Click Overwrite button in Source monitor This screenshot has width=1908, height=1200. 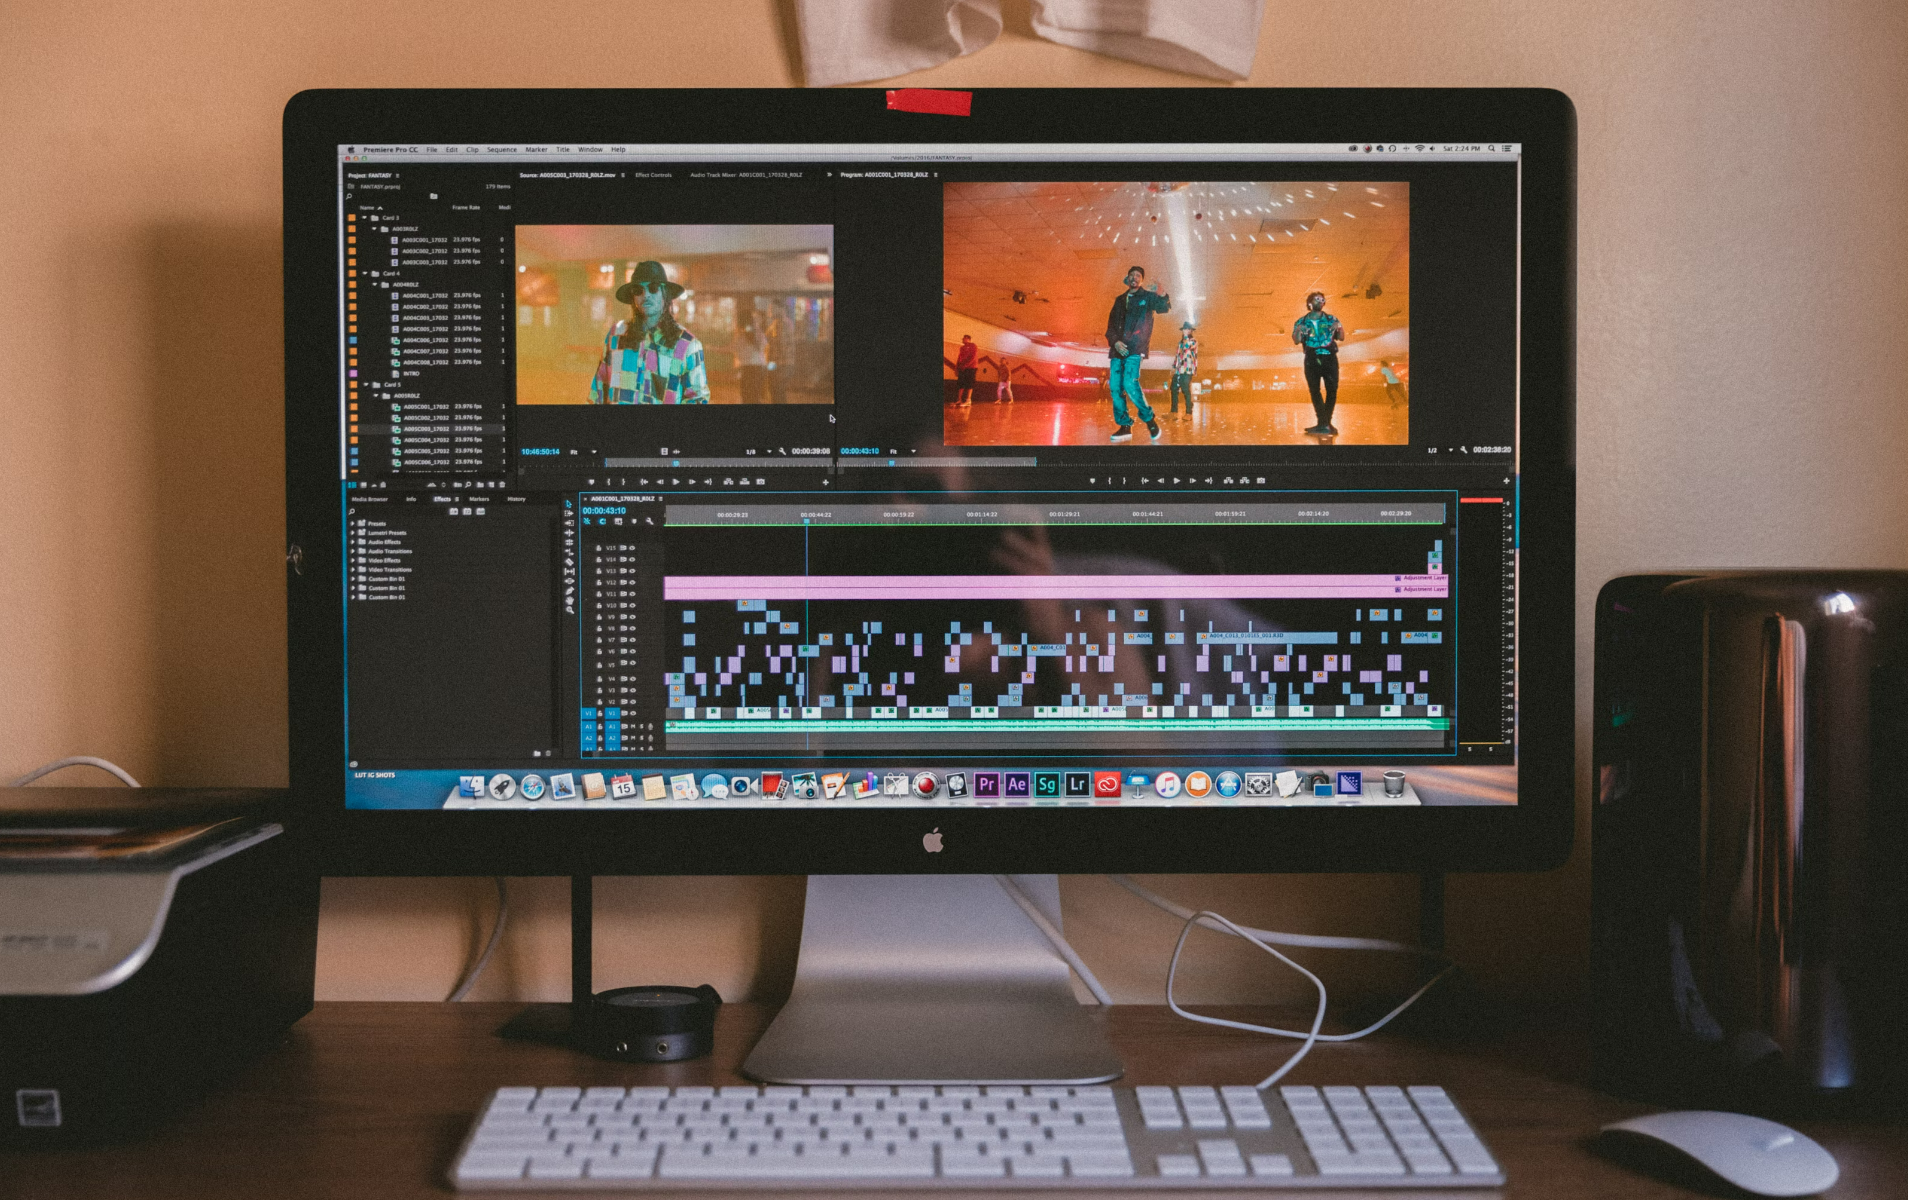point(744,482)
